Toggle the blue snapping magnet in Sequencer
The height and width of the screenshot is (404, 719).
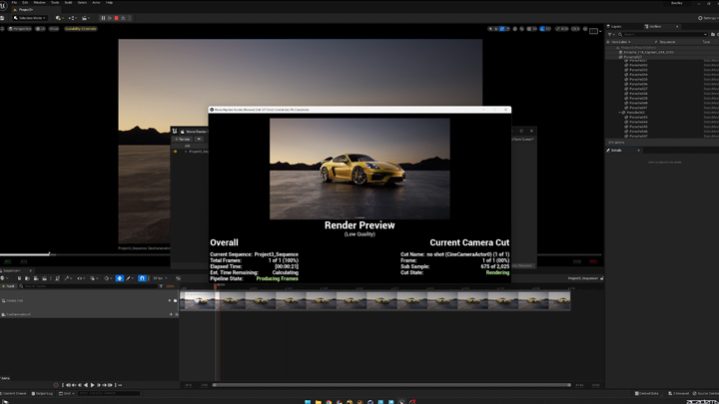pyautogui.click(x=142, y=278)
